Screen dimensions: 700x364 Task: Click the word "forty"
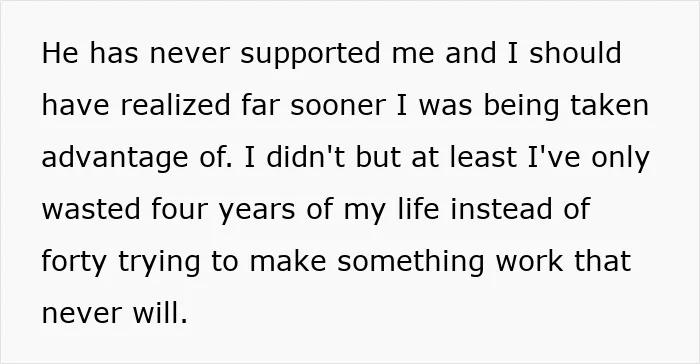(74, 263)
